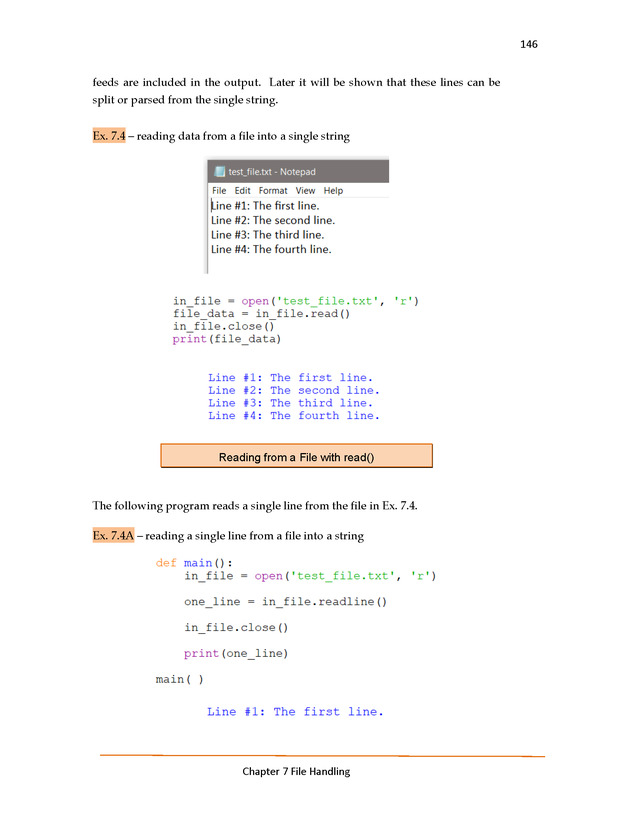Screen dimensions: 630x815
Task: Click 'Line #2: The second line.' in Notepad
Action: point(273,220)
